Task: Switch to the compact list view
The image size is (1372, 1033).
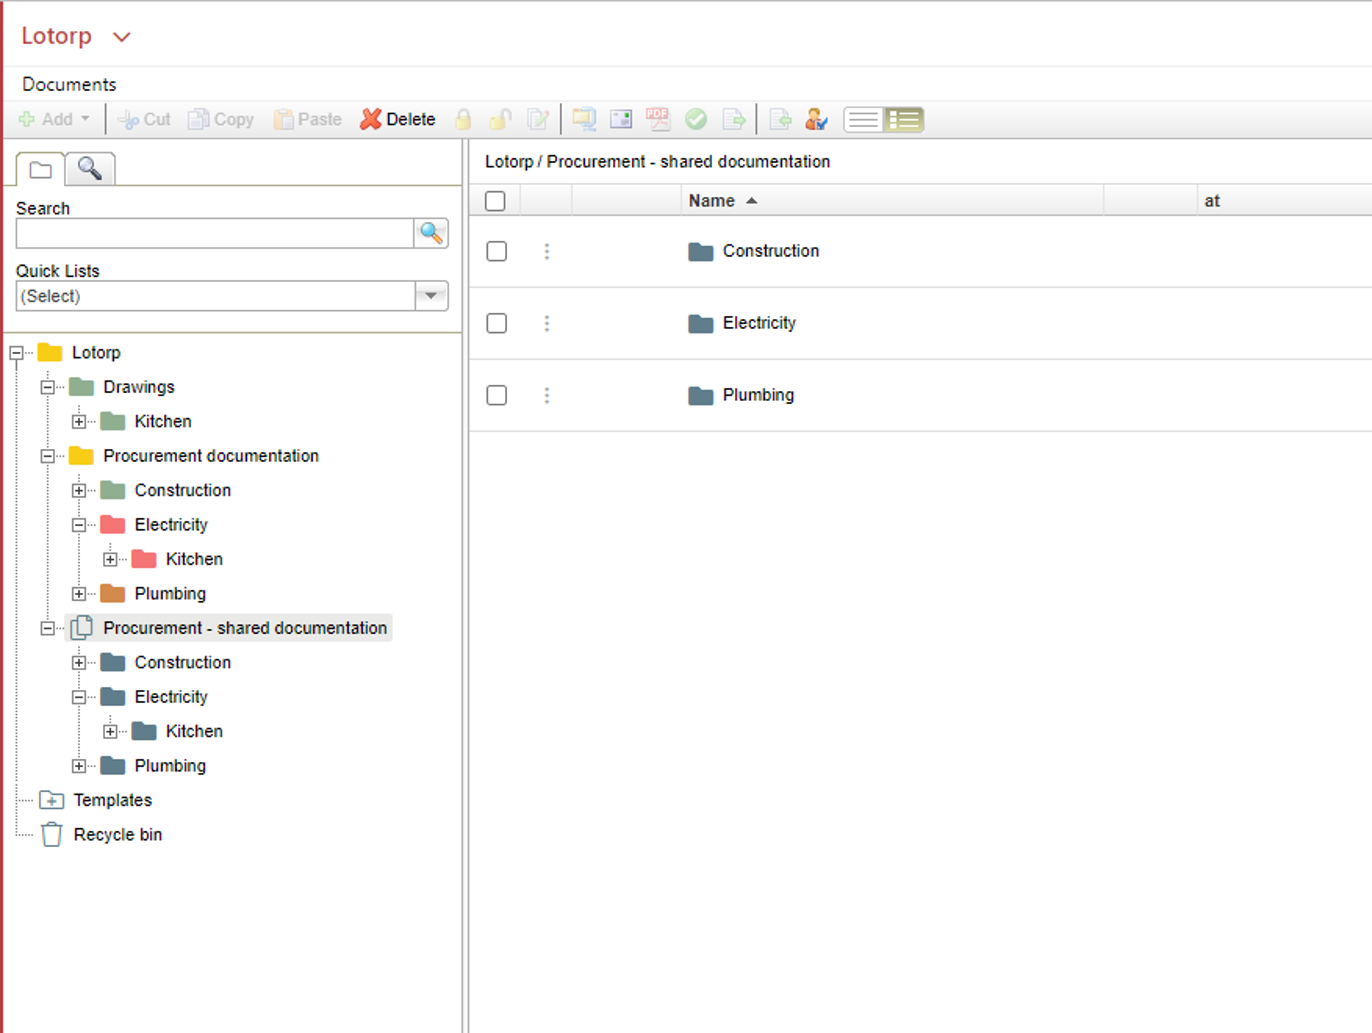Action: tap(863, 120)
